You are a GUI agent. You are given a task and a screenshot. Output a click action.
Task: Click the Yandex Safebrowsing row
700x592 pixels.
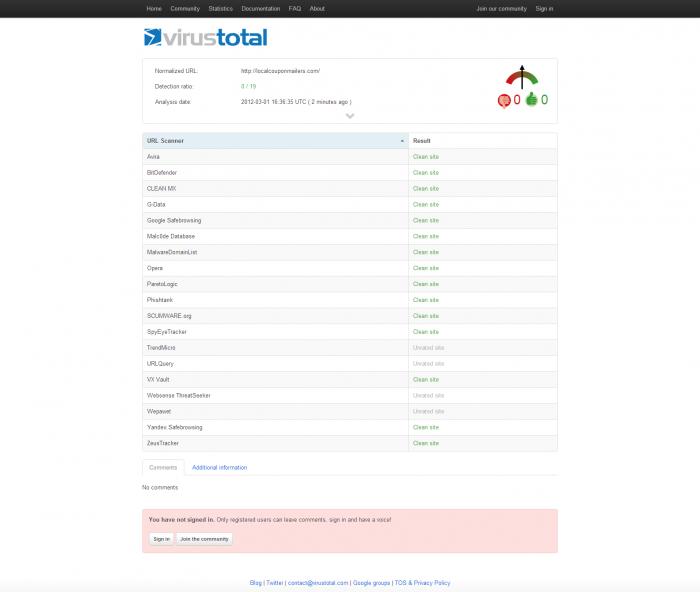pos(350,428)
